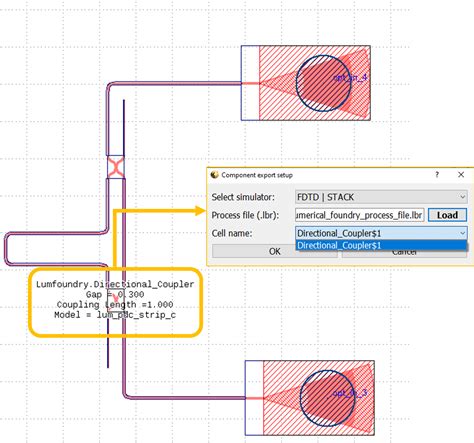Cancel the Component export setup dialog
The image size is (474, 443).
[404, 253]
